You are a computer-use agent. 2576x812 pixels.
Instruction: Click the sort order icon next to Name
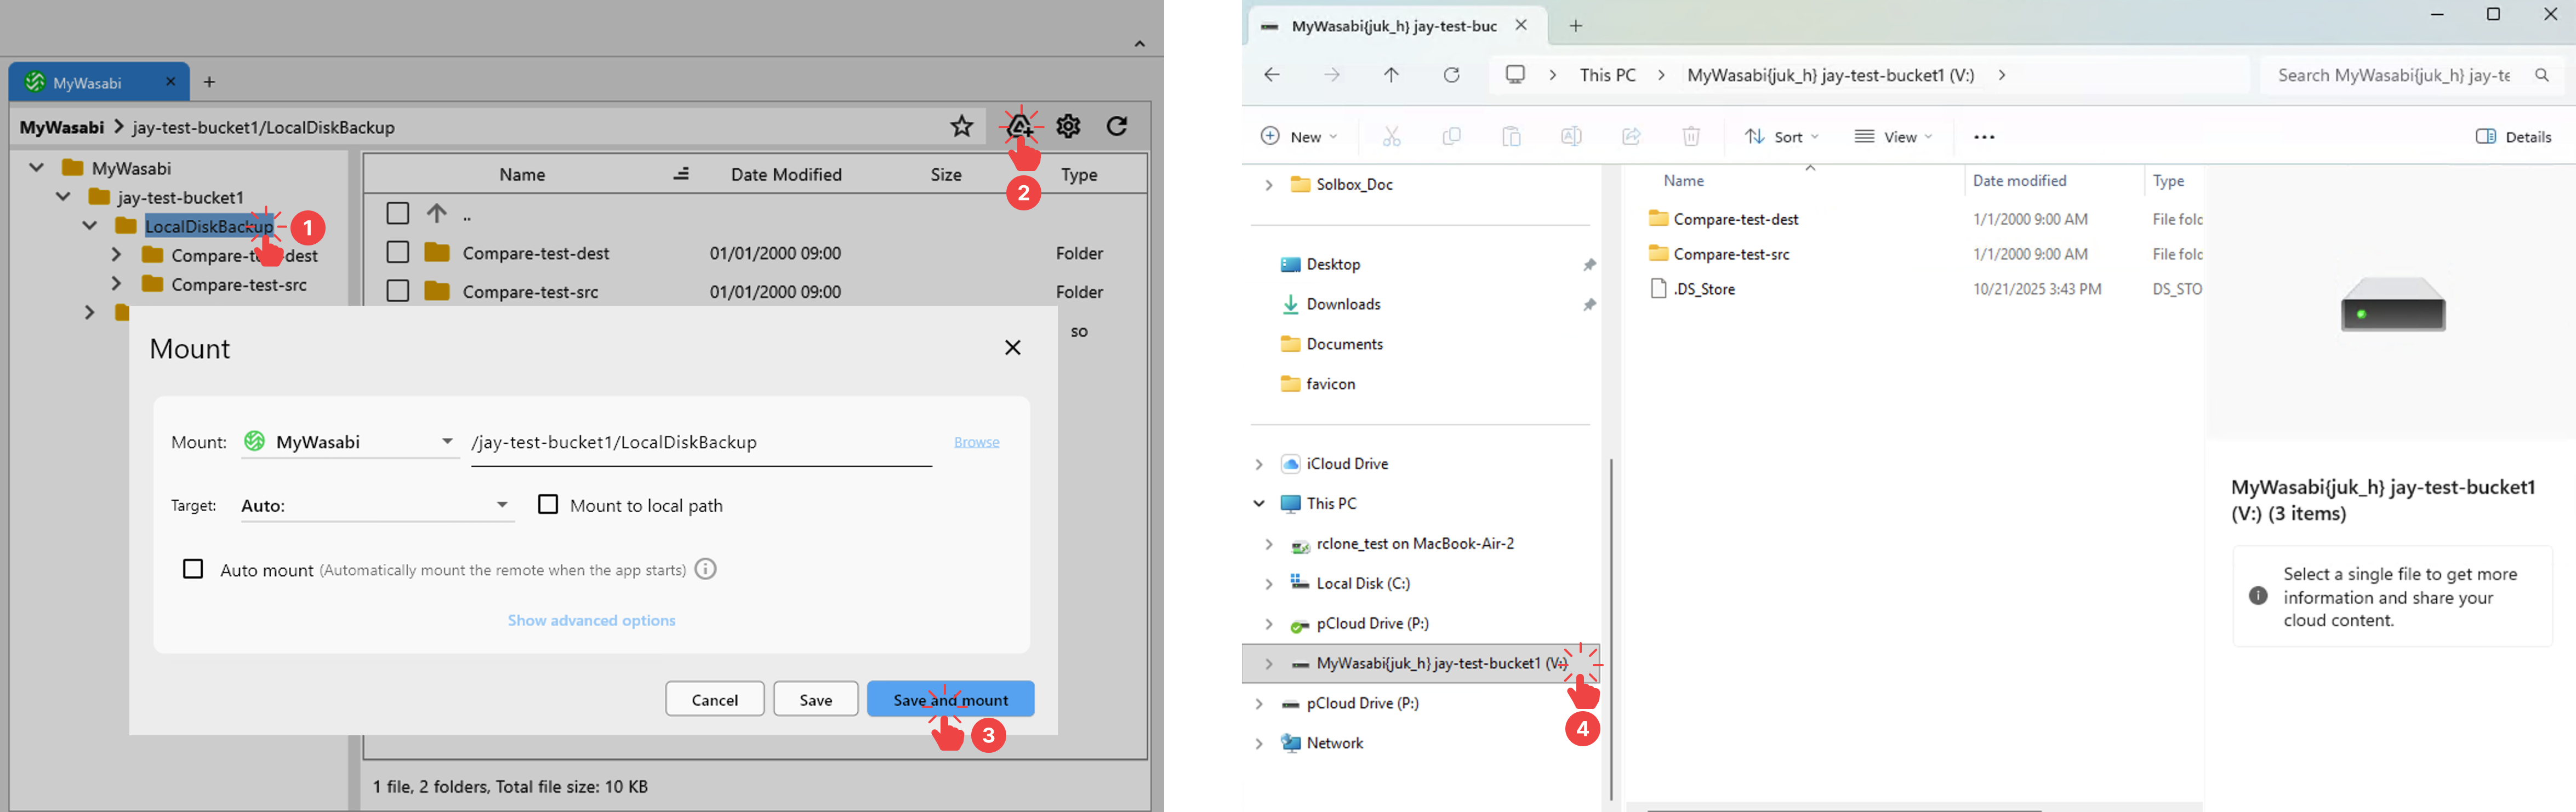coord(681,174)
